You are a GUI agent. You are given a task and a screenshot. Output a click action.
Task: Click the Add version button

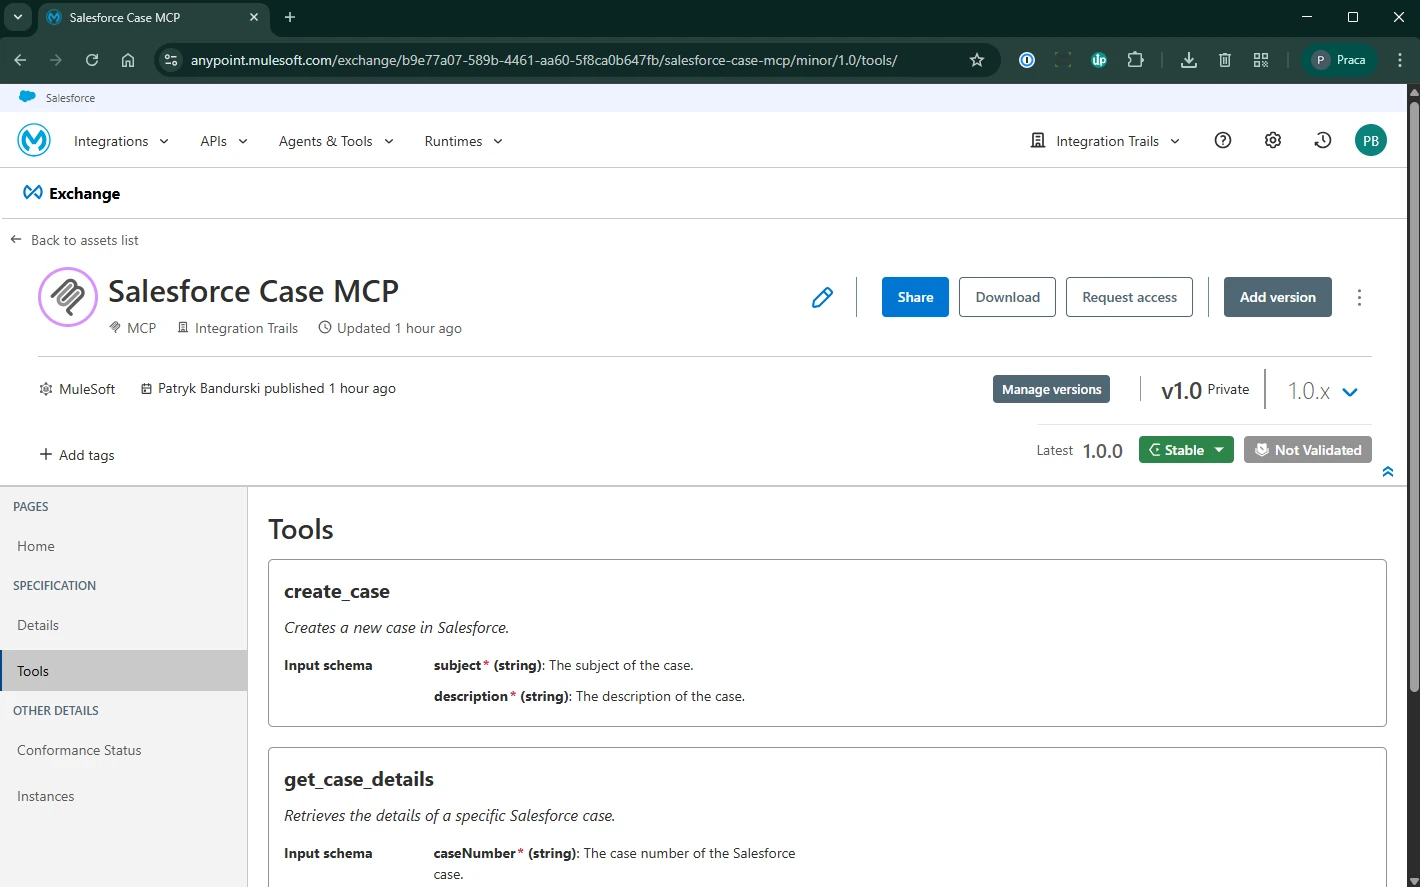1277,297
